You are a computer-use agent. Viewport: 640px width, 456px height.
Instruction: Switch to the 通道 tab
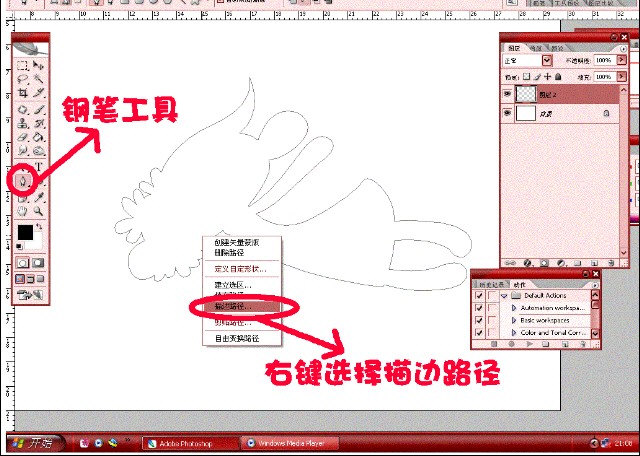(x=536, y=48)
